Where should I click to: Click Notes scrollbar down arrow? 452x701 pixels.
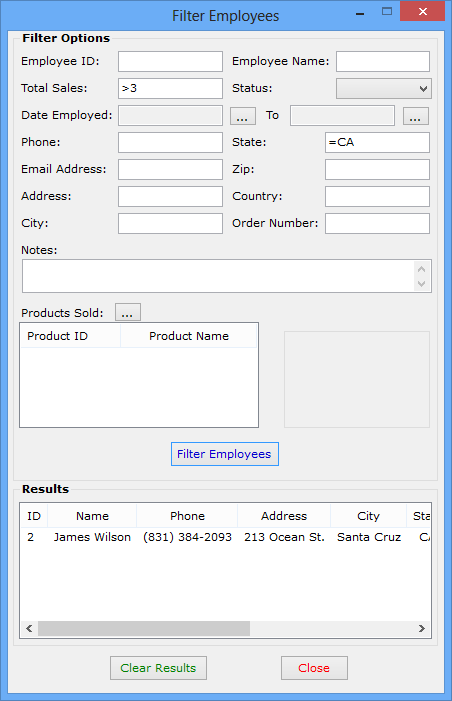click(x=421, y=283)
